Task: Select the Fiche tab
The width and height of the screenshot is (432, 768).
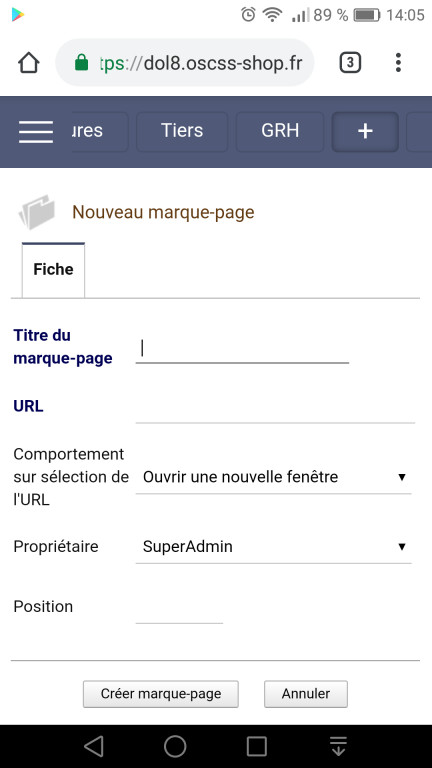Action: (53, 270)
